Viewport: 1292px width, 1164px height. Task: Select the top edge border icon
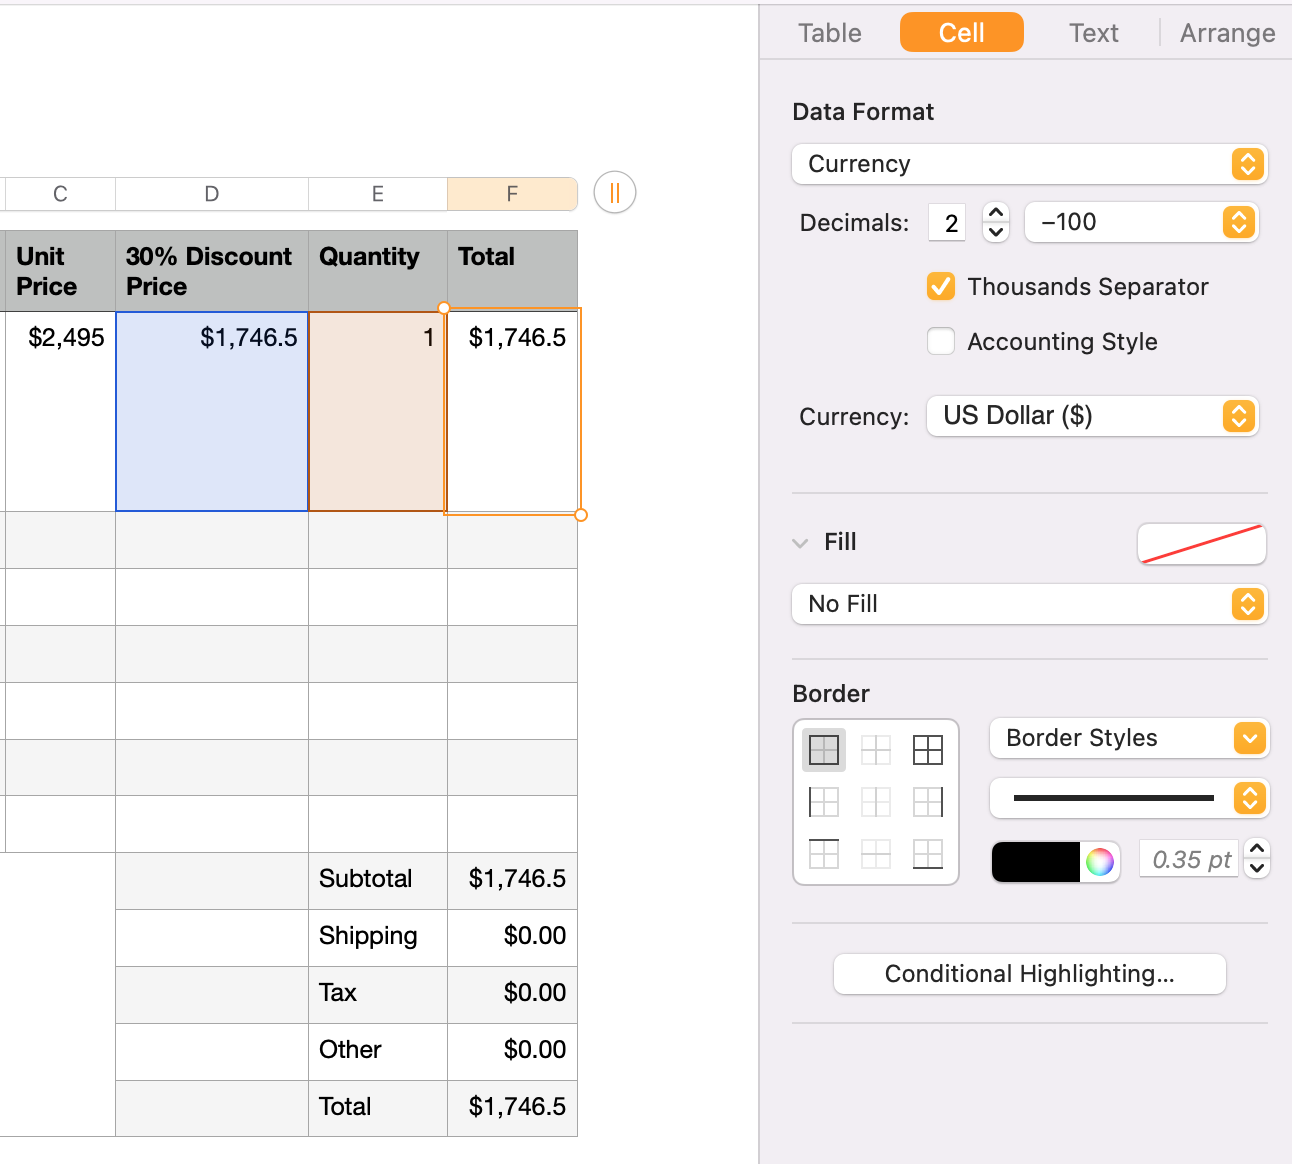824,854
